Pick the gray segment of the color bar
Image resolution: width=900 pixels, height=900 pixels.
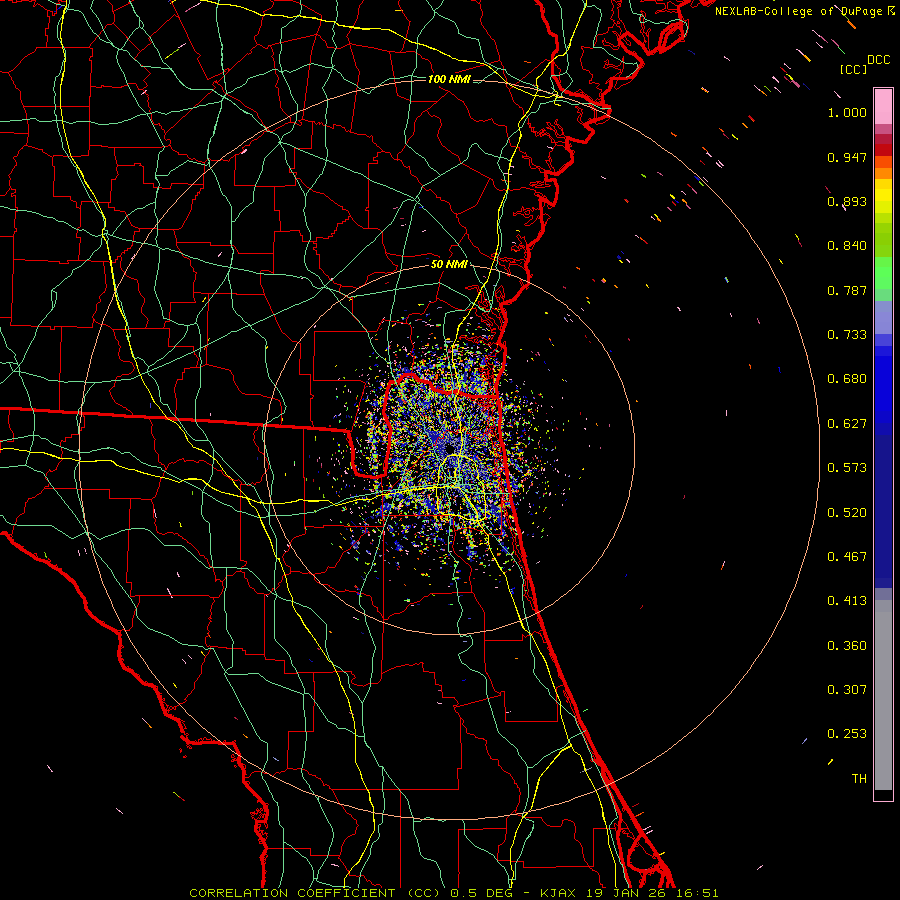click(883, 695)
